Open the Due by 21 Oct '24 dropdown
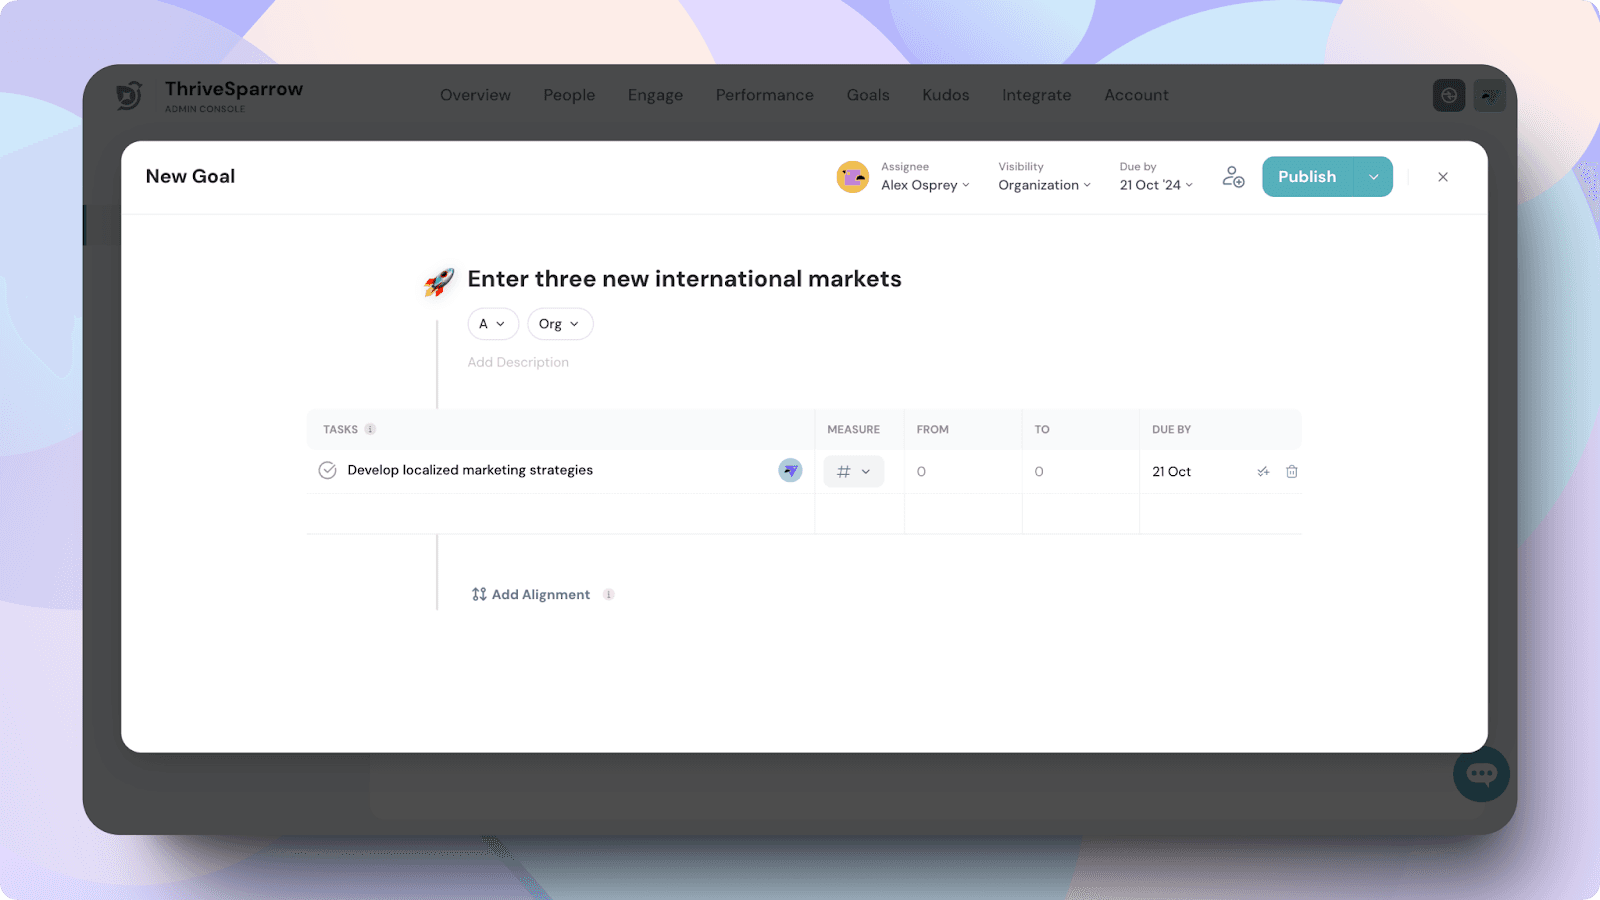 pos(1156,185)
